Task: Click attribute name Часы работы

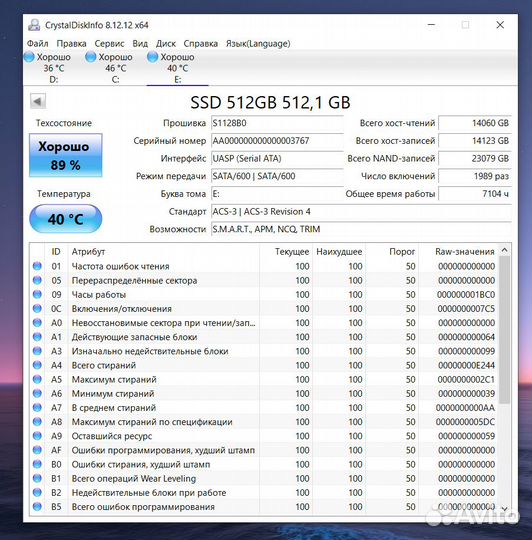Action: pos(98,294)
